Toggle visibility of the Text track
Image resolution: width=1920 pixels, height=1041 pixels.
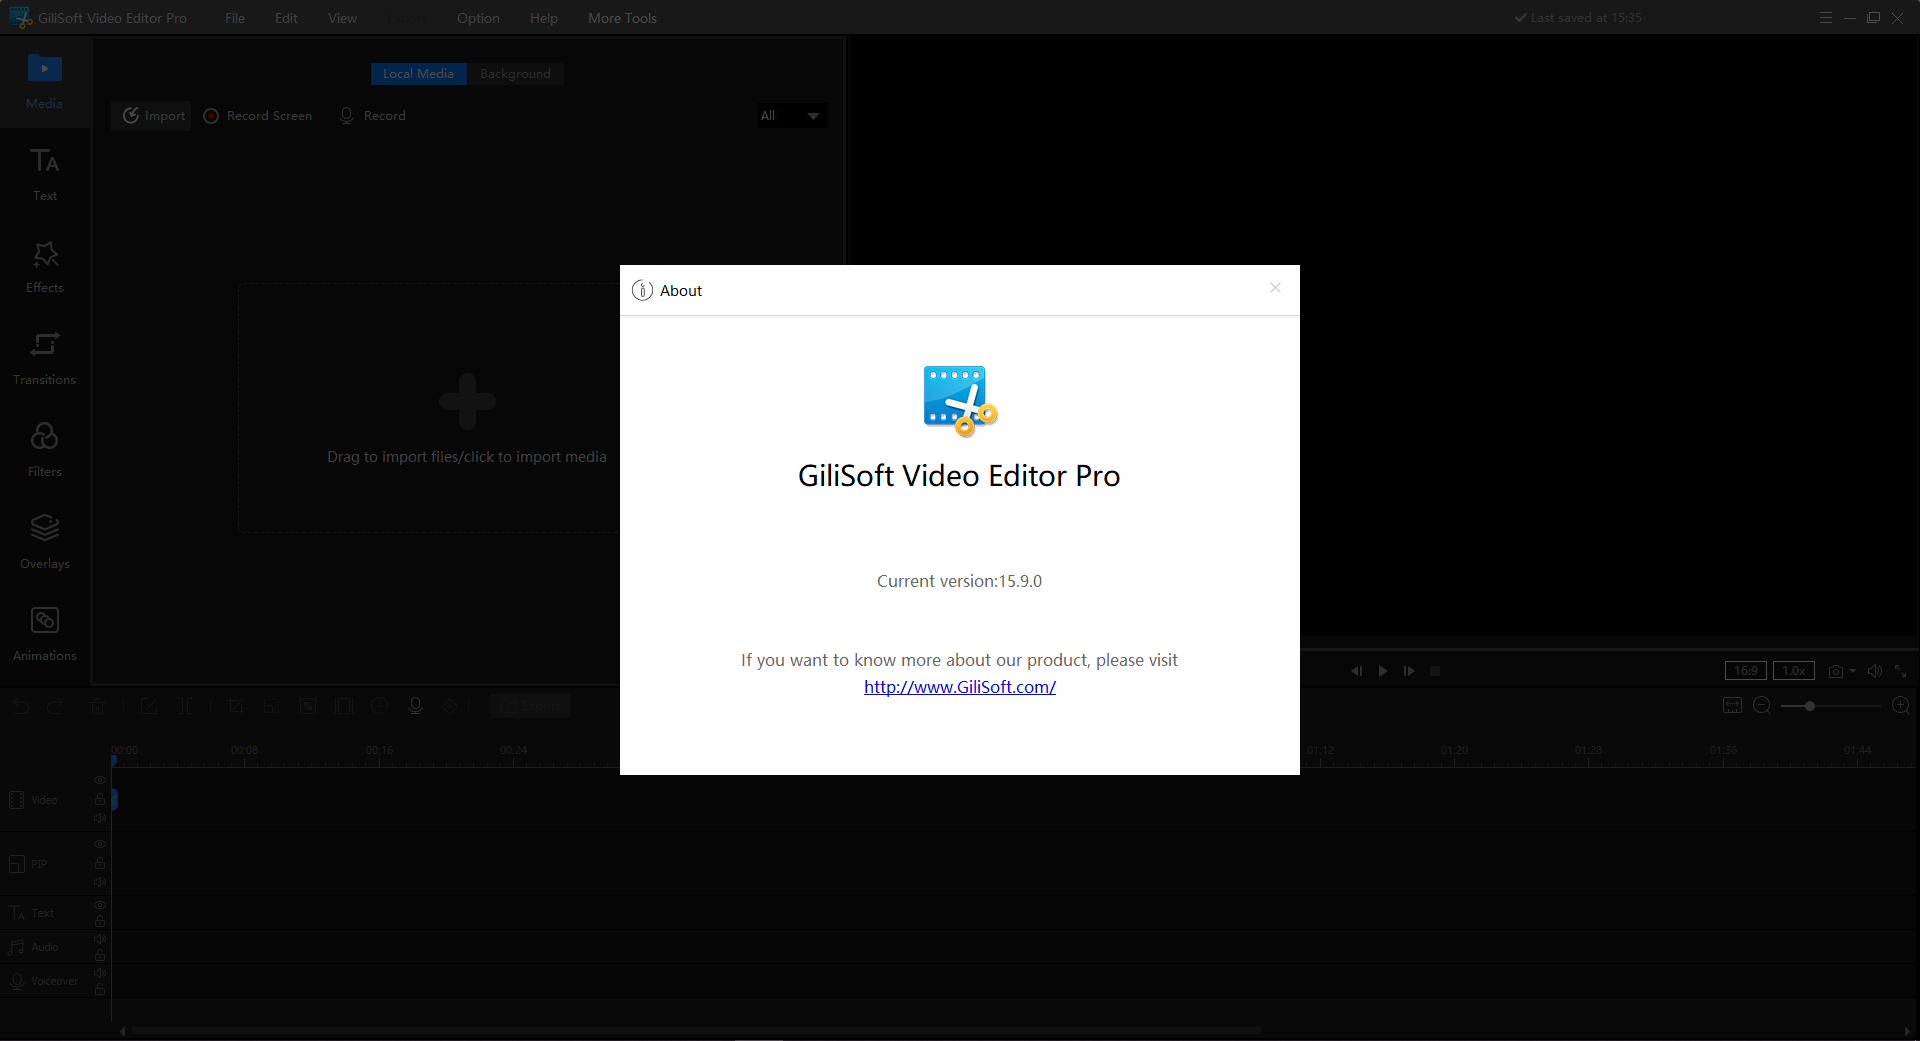(100, 905)
